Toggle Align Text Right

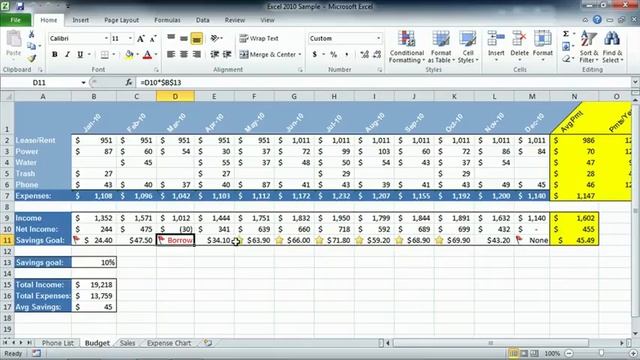pos(197,54)
